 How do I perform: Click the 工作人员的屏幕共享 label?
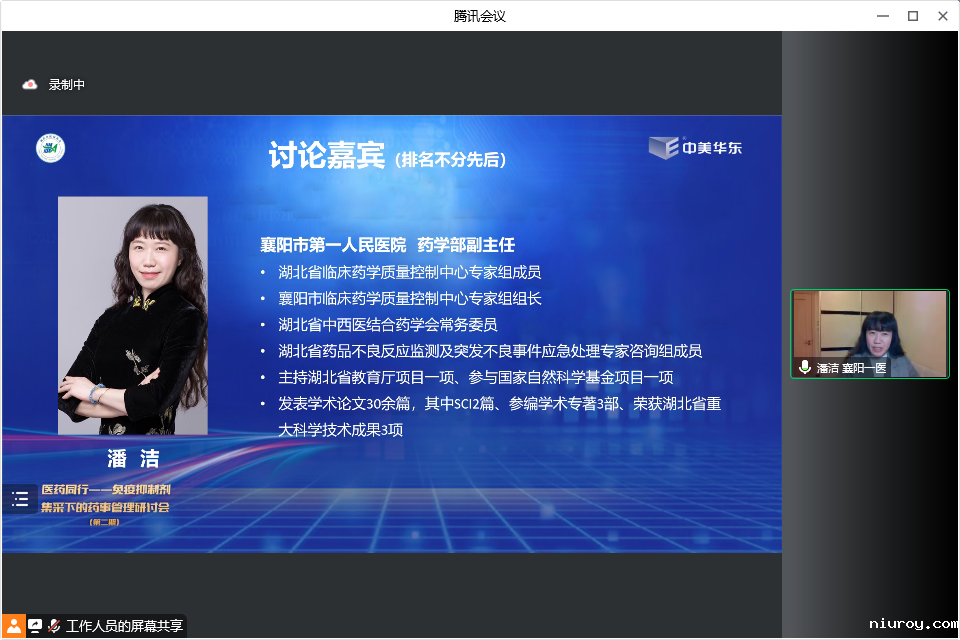point(124,626)
